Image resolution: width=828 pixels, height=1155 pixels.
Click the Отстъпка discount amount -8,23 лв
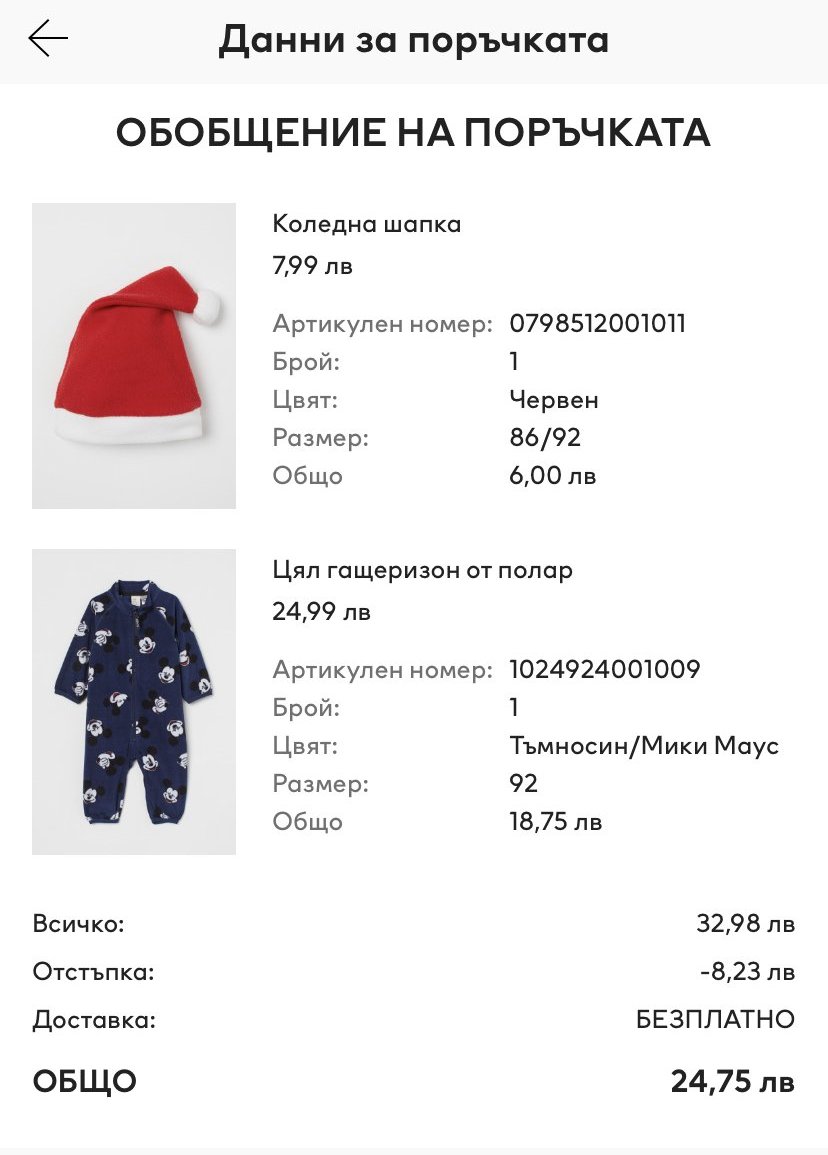pyautogui.click(x=747, y=972)
